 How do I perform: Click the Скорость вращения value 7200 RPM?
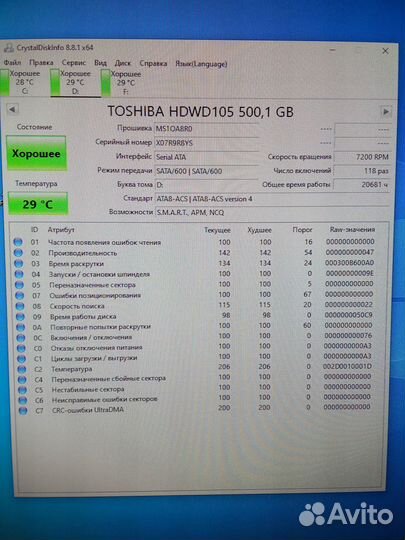362,157
